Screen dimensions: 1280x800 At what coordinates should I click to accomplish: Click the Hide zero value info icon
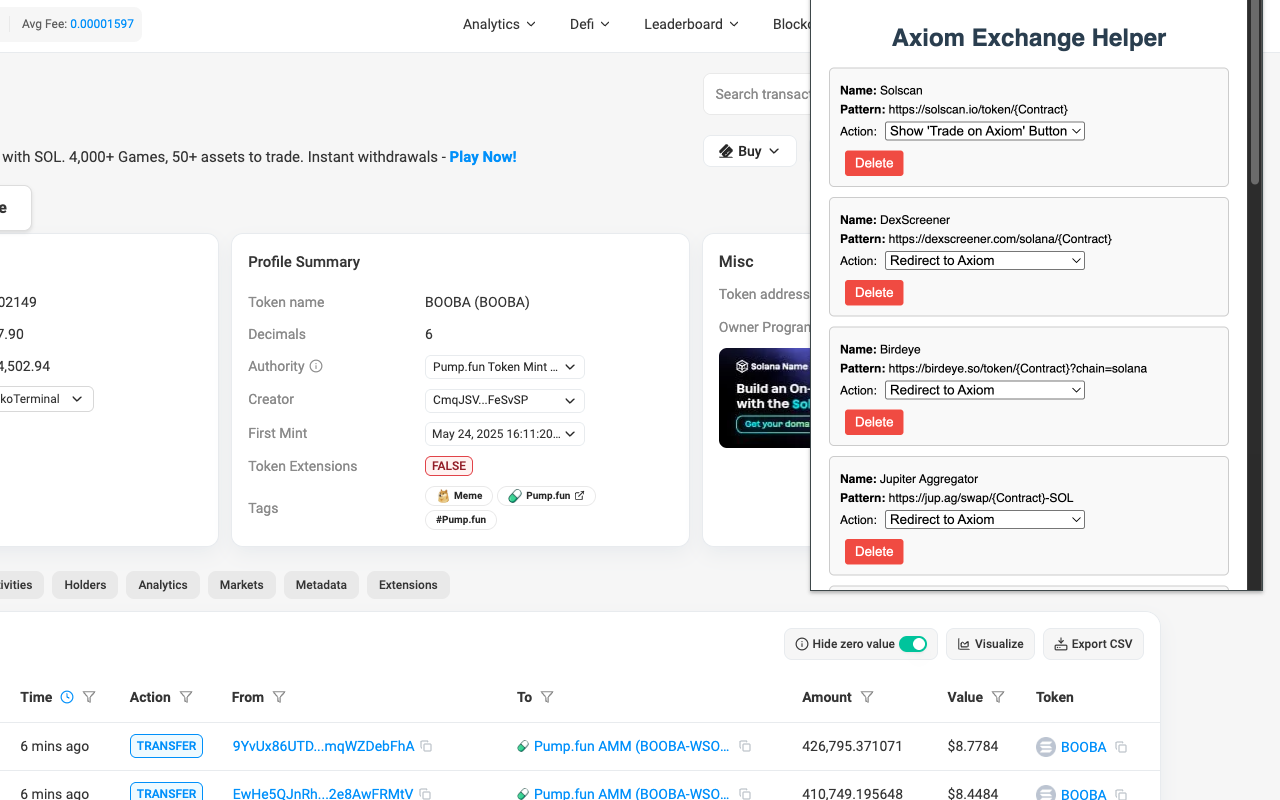(x=802, y=644)
